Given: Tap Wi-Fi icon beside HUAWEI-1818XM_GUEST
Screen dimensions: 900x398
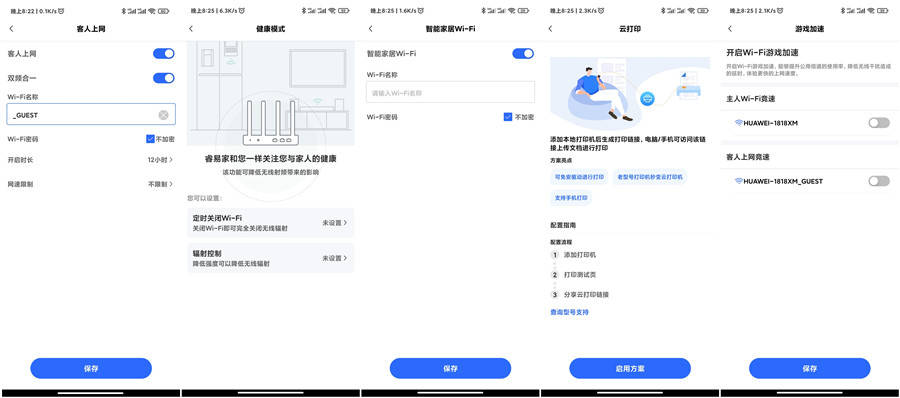Looking at the screenshot, I should pyautogui.click(x=739, y=181).
